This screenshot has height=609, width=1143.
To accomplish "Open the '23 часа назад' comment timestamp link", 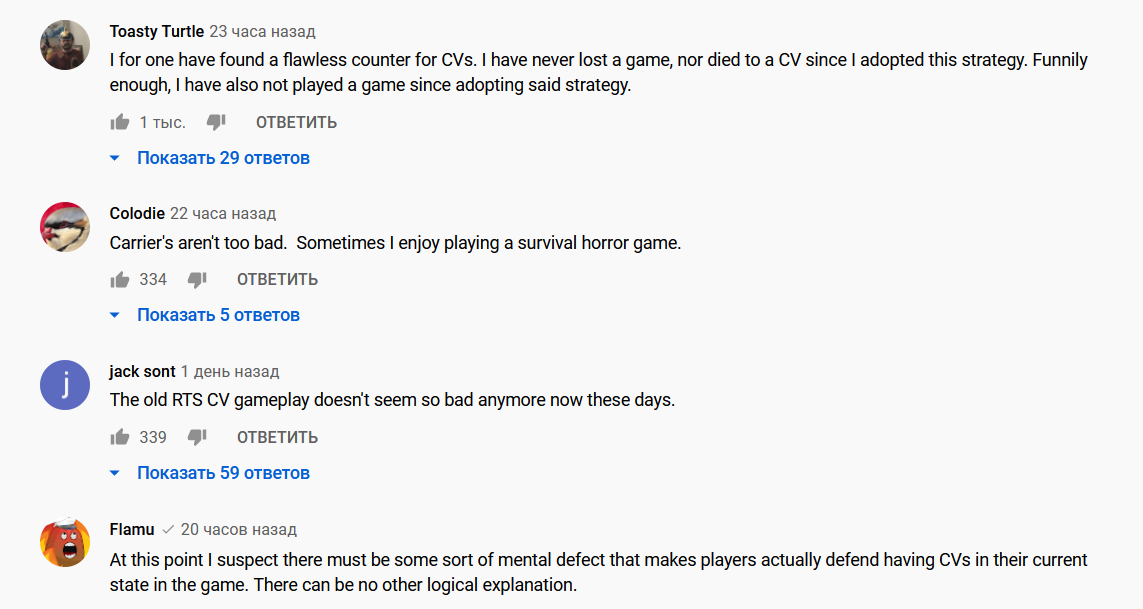I will pyautogui.click(x=262, y=32).
